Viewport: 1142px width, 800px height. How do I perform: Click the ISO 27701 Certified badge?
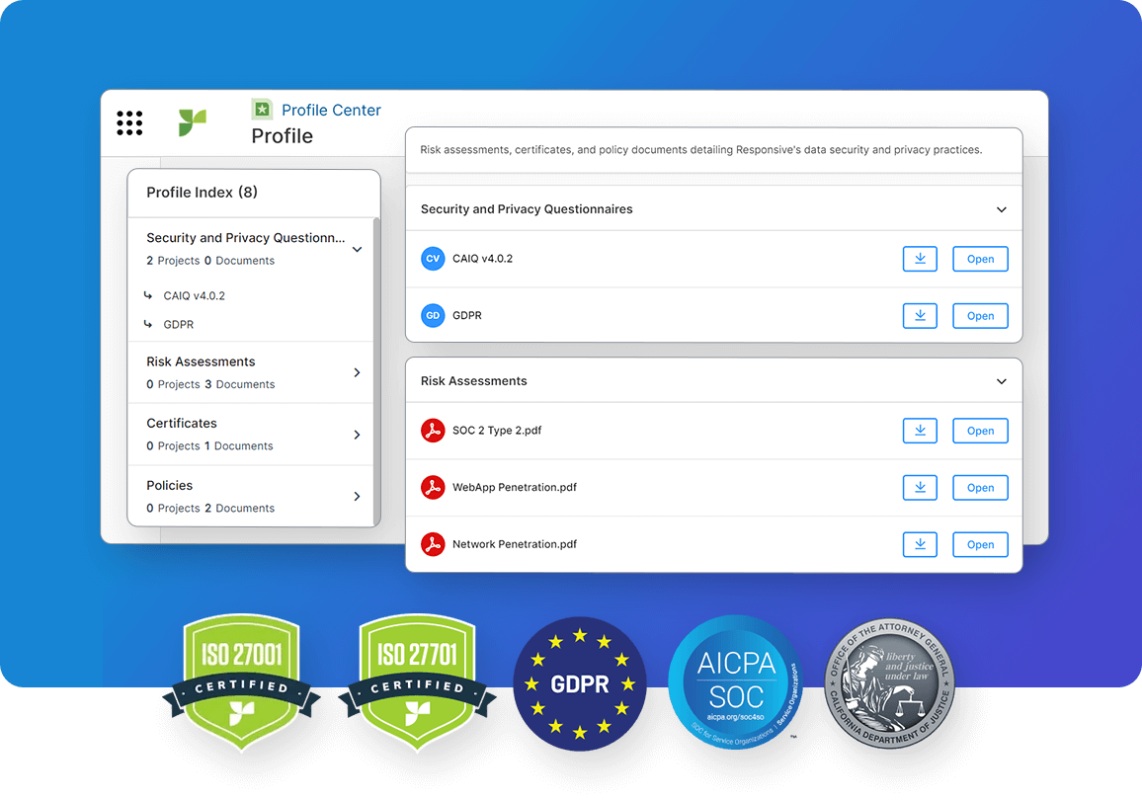click(x=417, y=681)
